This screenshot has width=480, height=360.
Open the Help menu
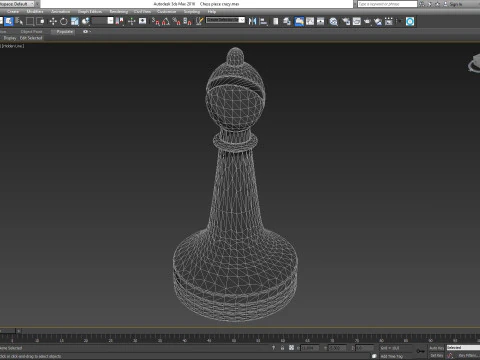pos(212,11)
